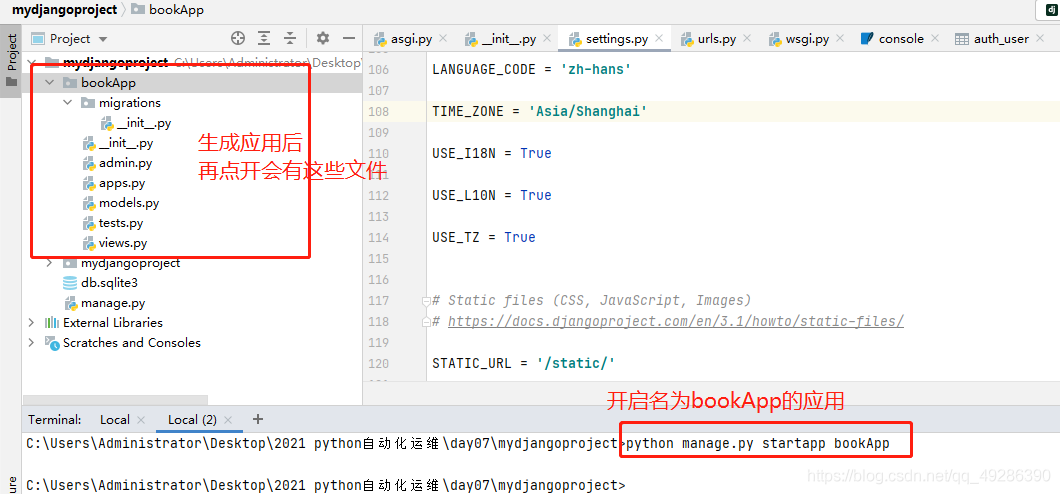Click the Project tool window side button

(x=10, y=61)
